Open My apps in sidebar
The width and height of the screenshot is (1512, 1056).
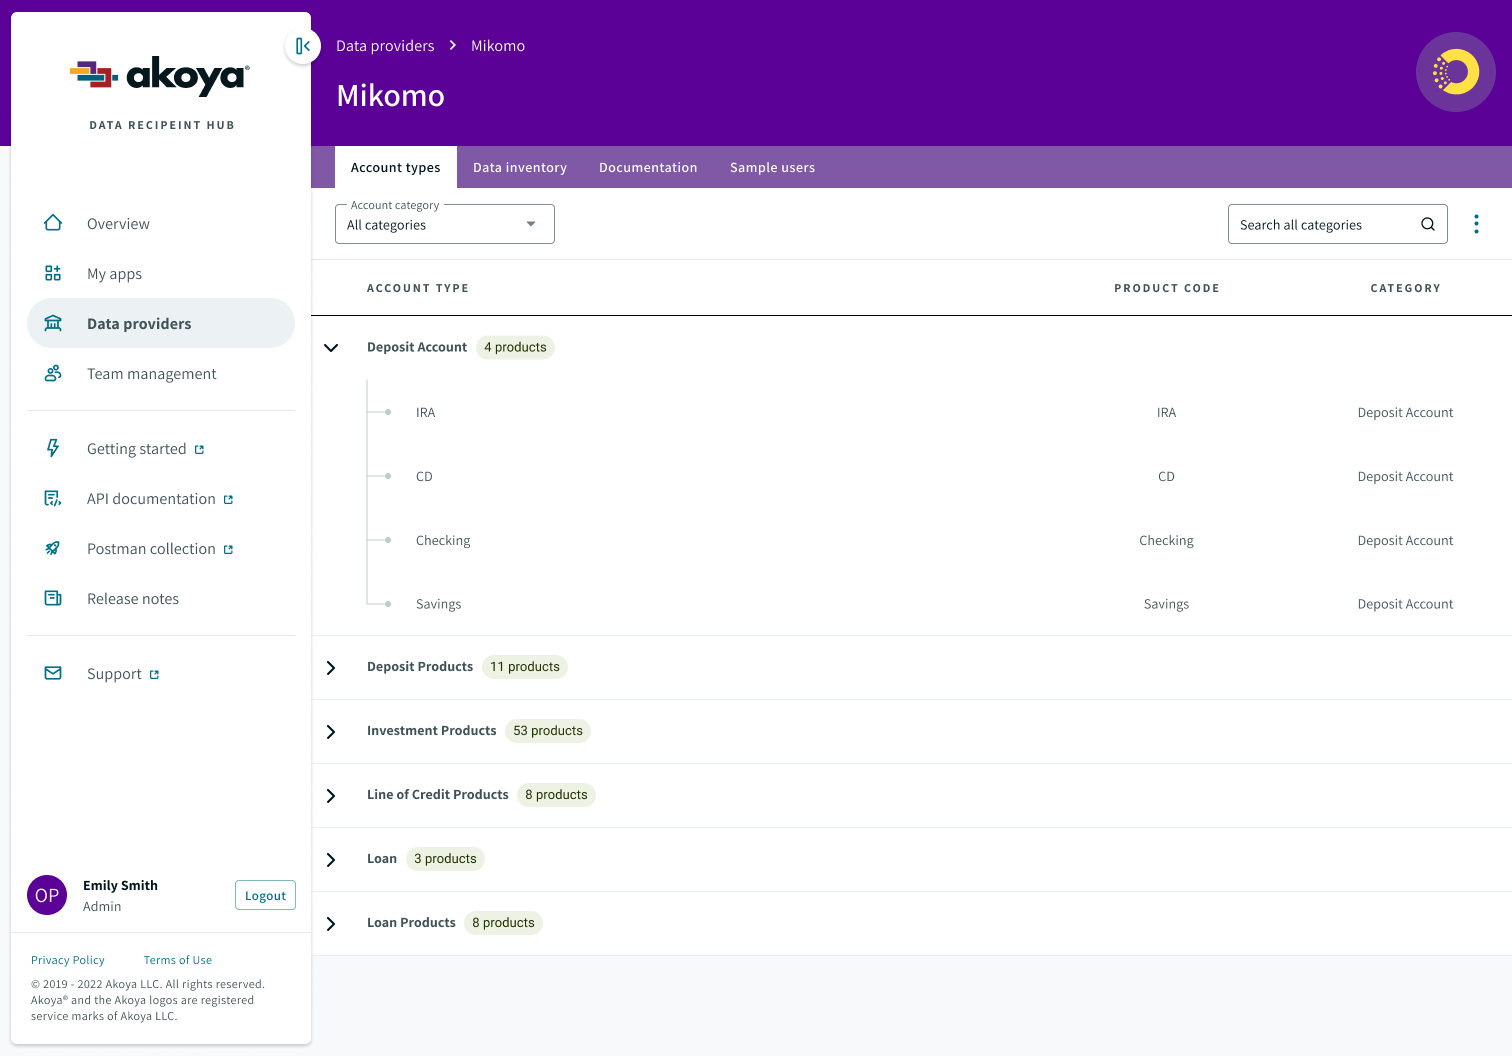161,273
